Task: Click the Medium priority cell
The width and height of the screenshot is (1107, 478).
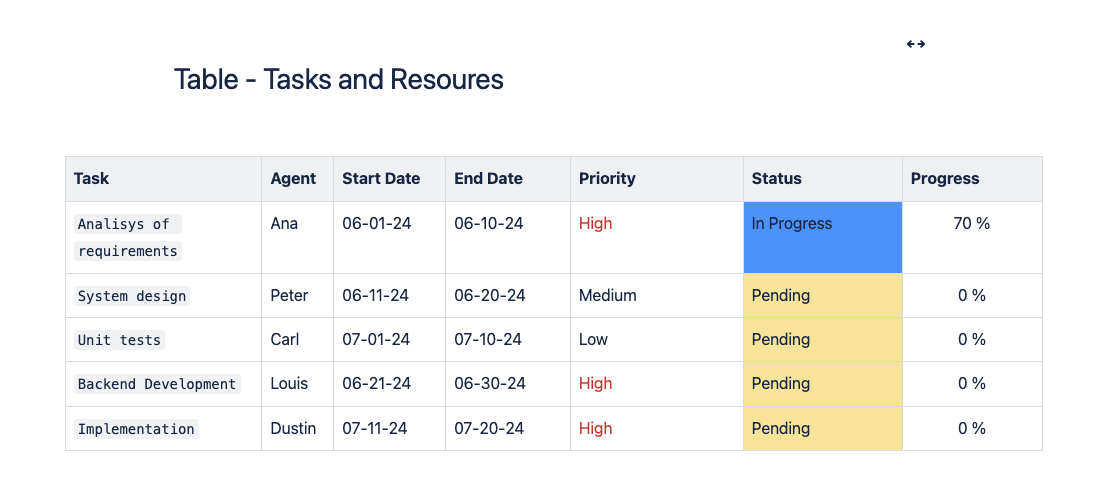Action: coord(607,296)
